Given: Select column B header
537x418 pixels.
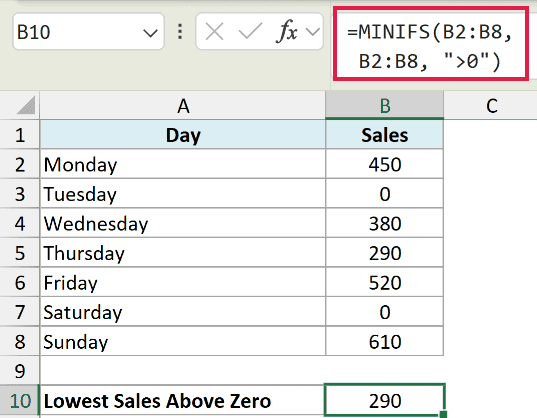Looking at the screenshot, I should [x=384, y=105].
